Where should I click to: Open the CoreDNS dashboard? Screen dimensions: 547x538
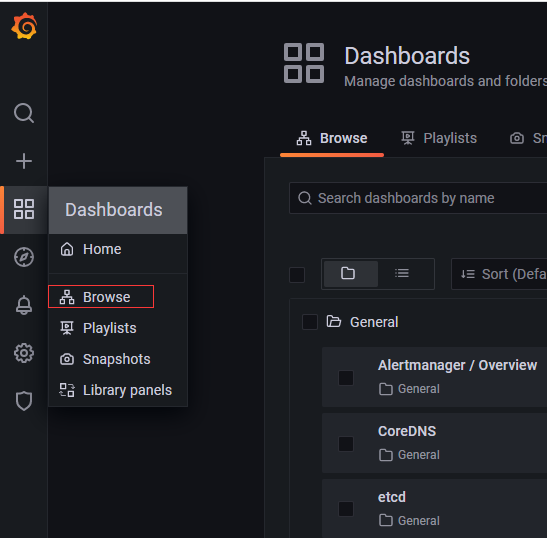(x=407, y=431)
